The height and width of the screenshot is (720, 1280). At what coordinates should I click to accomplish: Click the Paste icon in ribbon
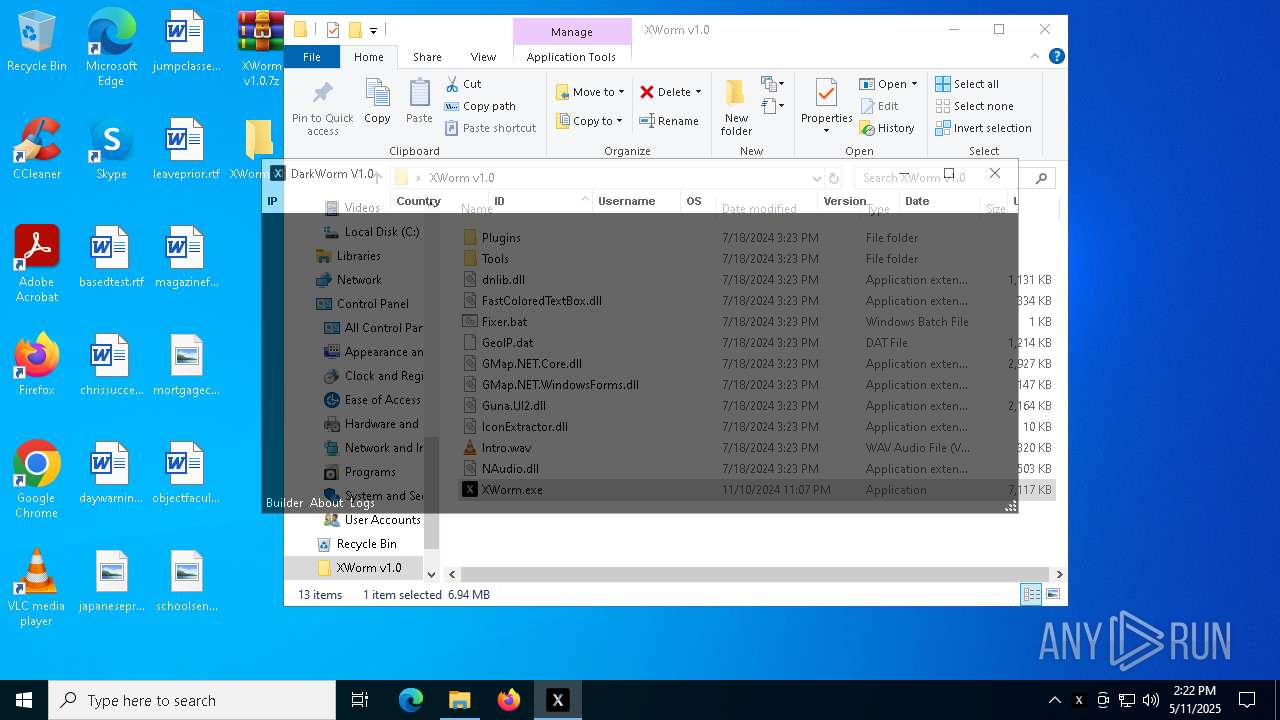point(419,101)
